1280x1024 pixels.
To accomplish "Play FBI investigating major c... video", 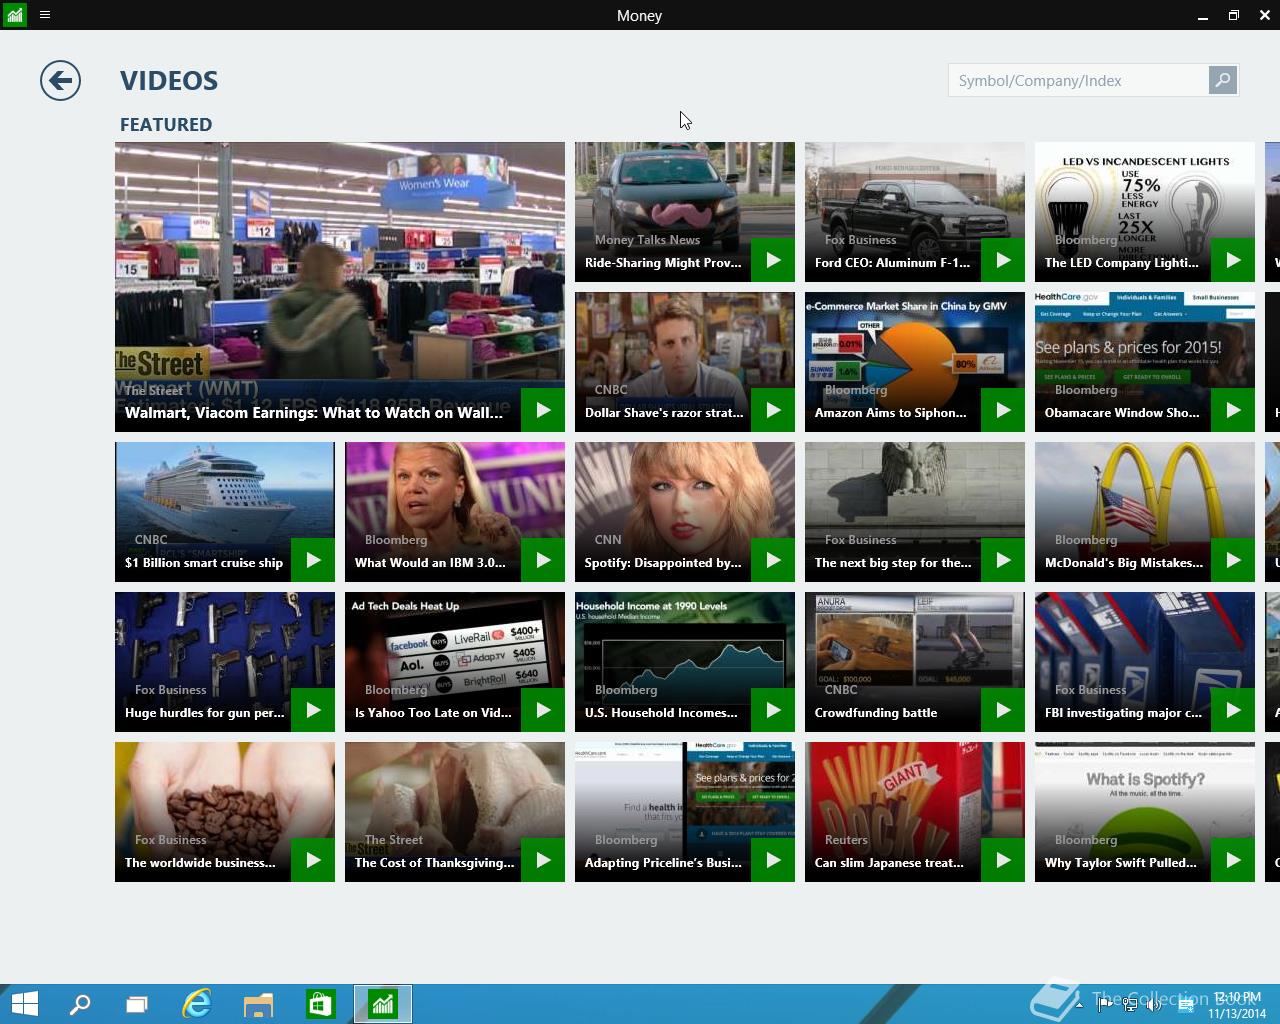I will pyautogui.click(x=1233, y=710).
